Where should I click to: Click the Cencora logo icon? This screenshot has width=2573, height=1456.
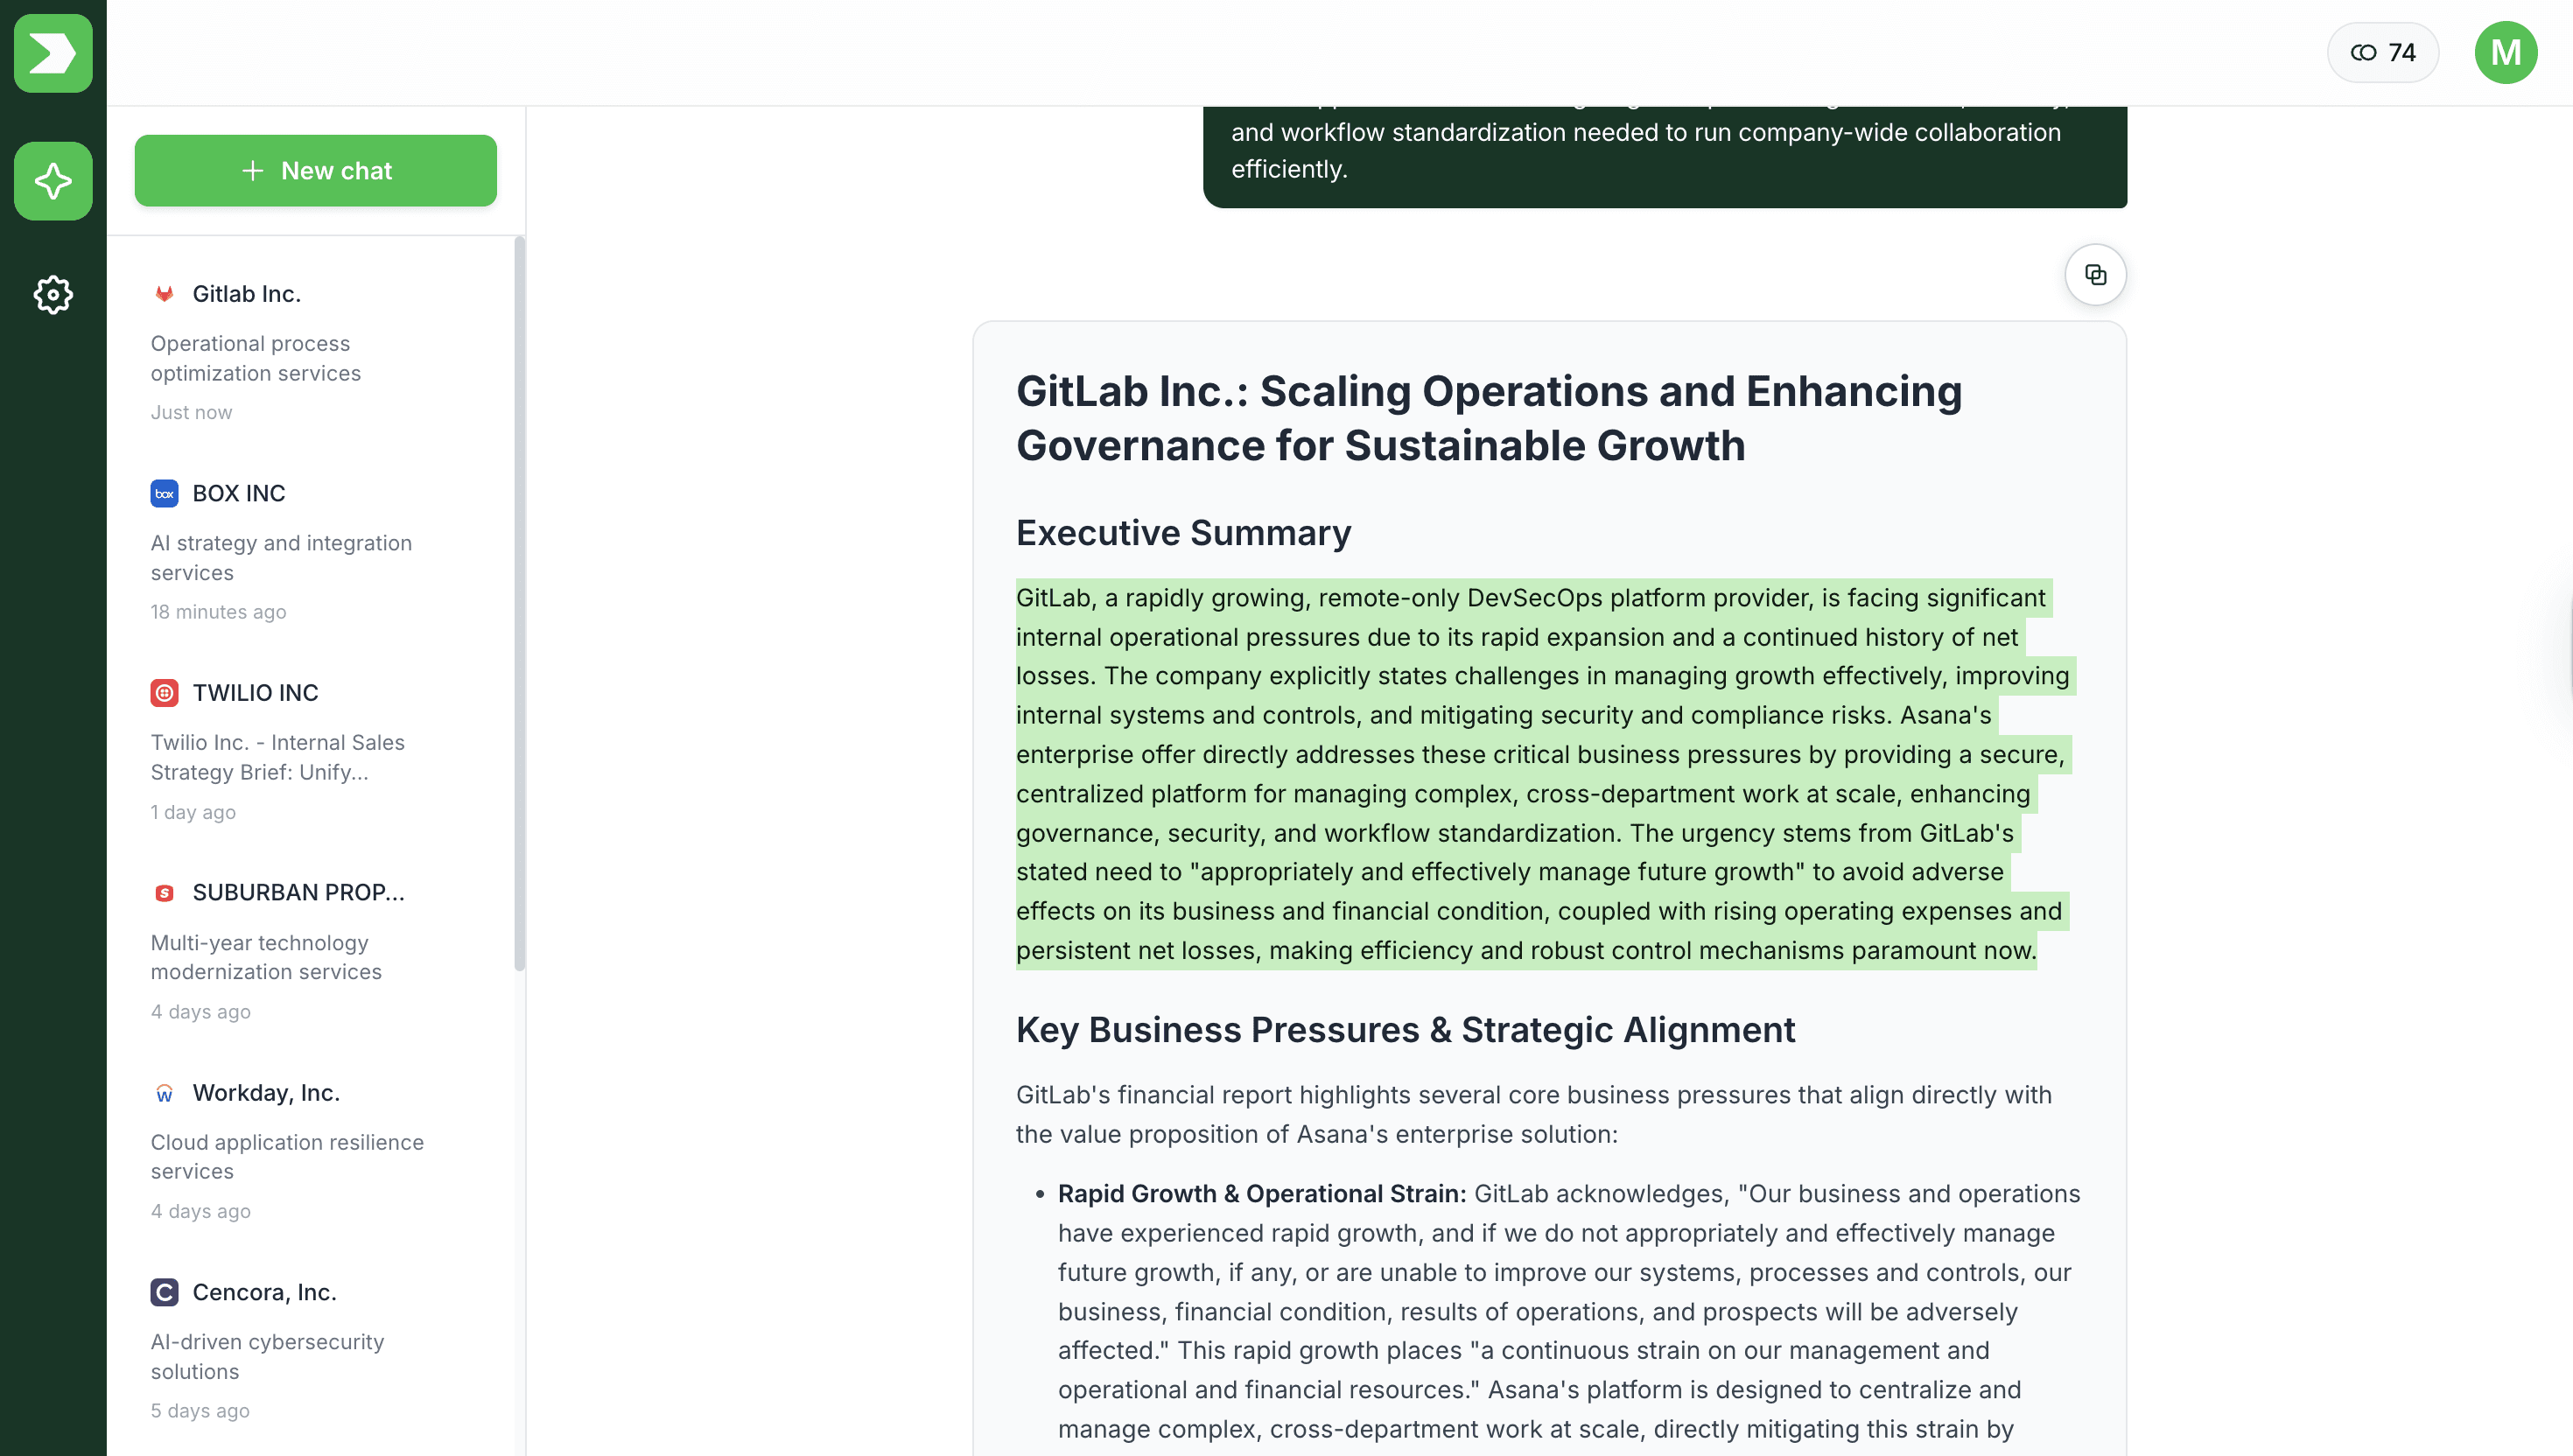[164, 1292]
